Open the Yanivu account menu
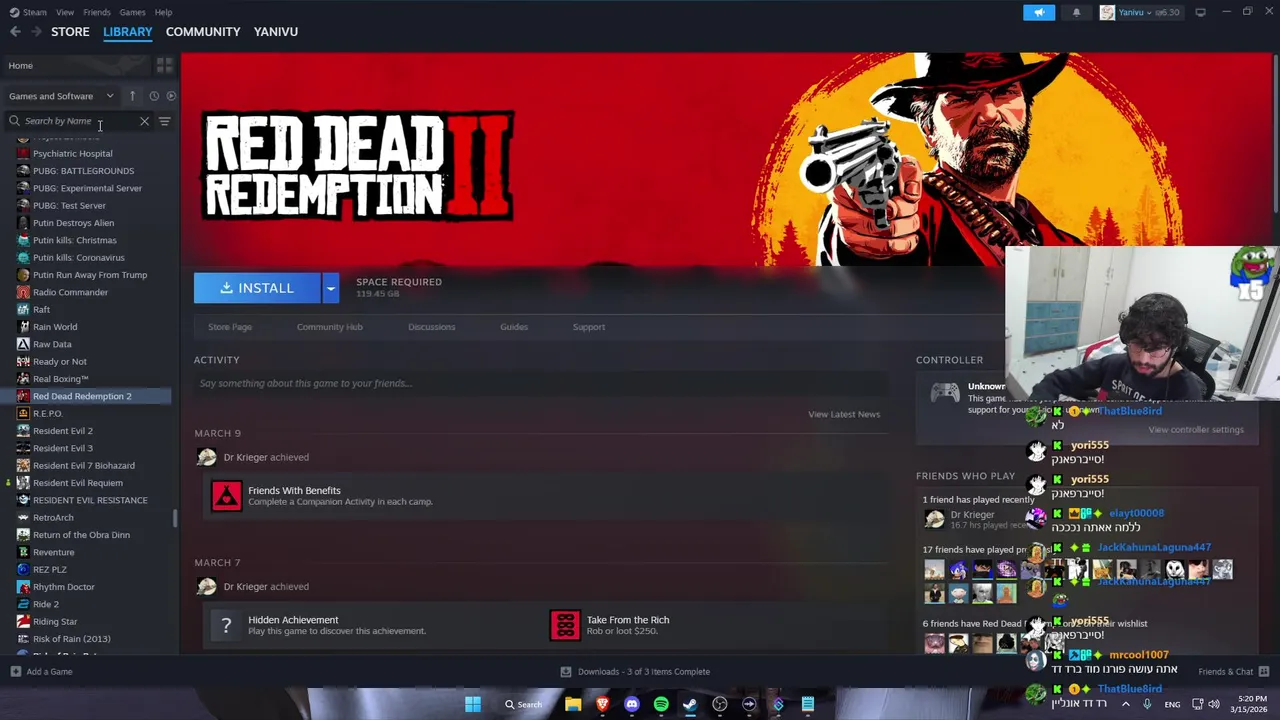Screen dimensions: 1280x720 tap(1139, 12)
